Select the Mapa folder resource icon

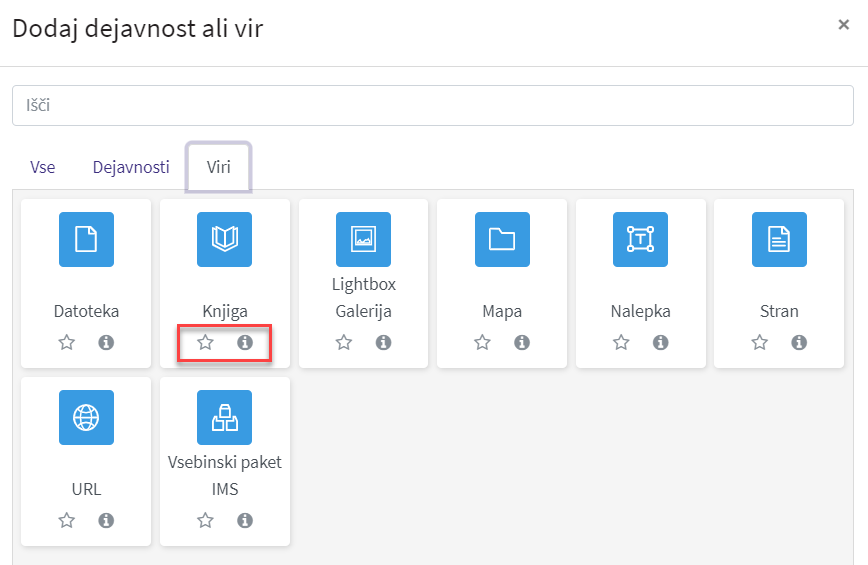point(502,239)
